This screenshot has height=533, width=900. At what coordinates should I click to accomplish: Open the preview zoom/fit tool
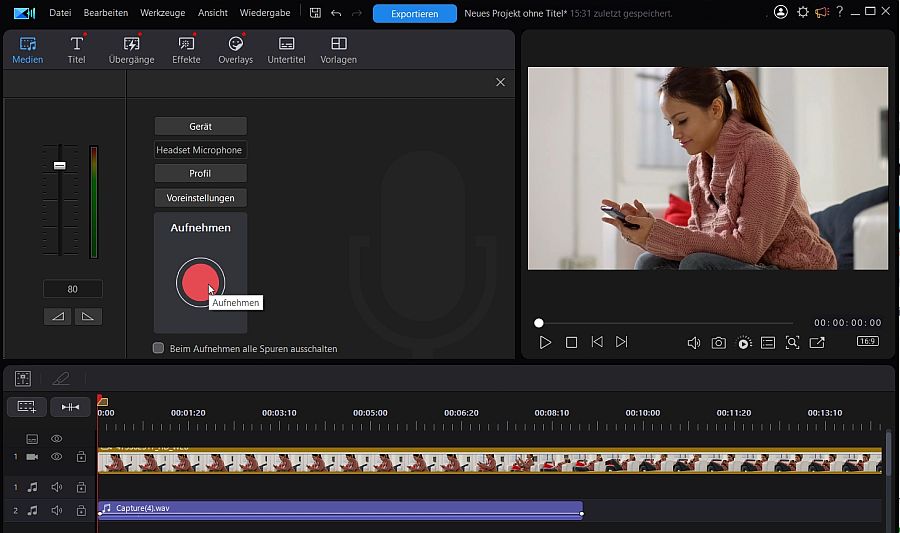[792, 342]
